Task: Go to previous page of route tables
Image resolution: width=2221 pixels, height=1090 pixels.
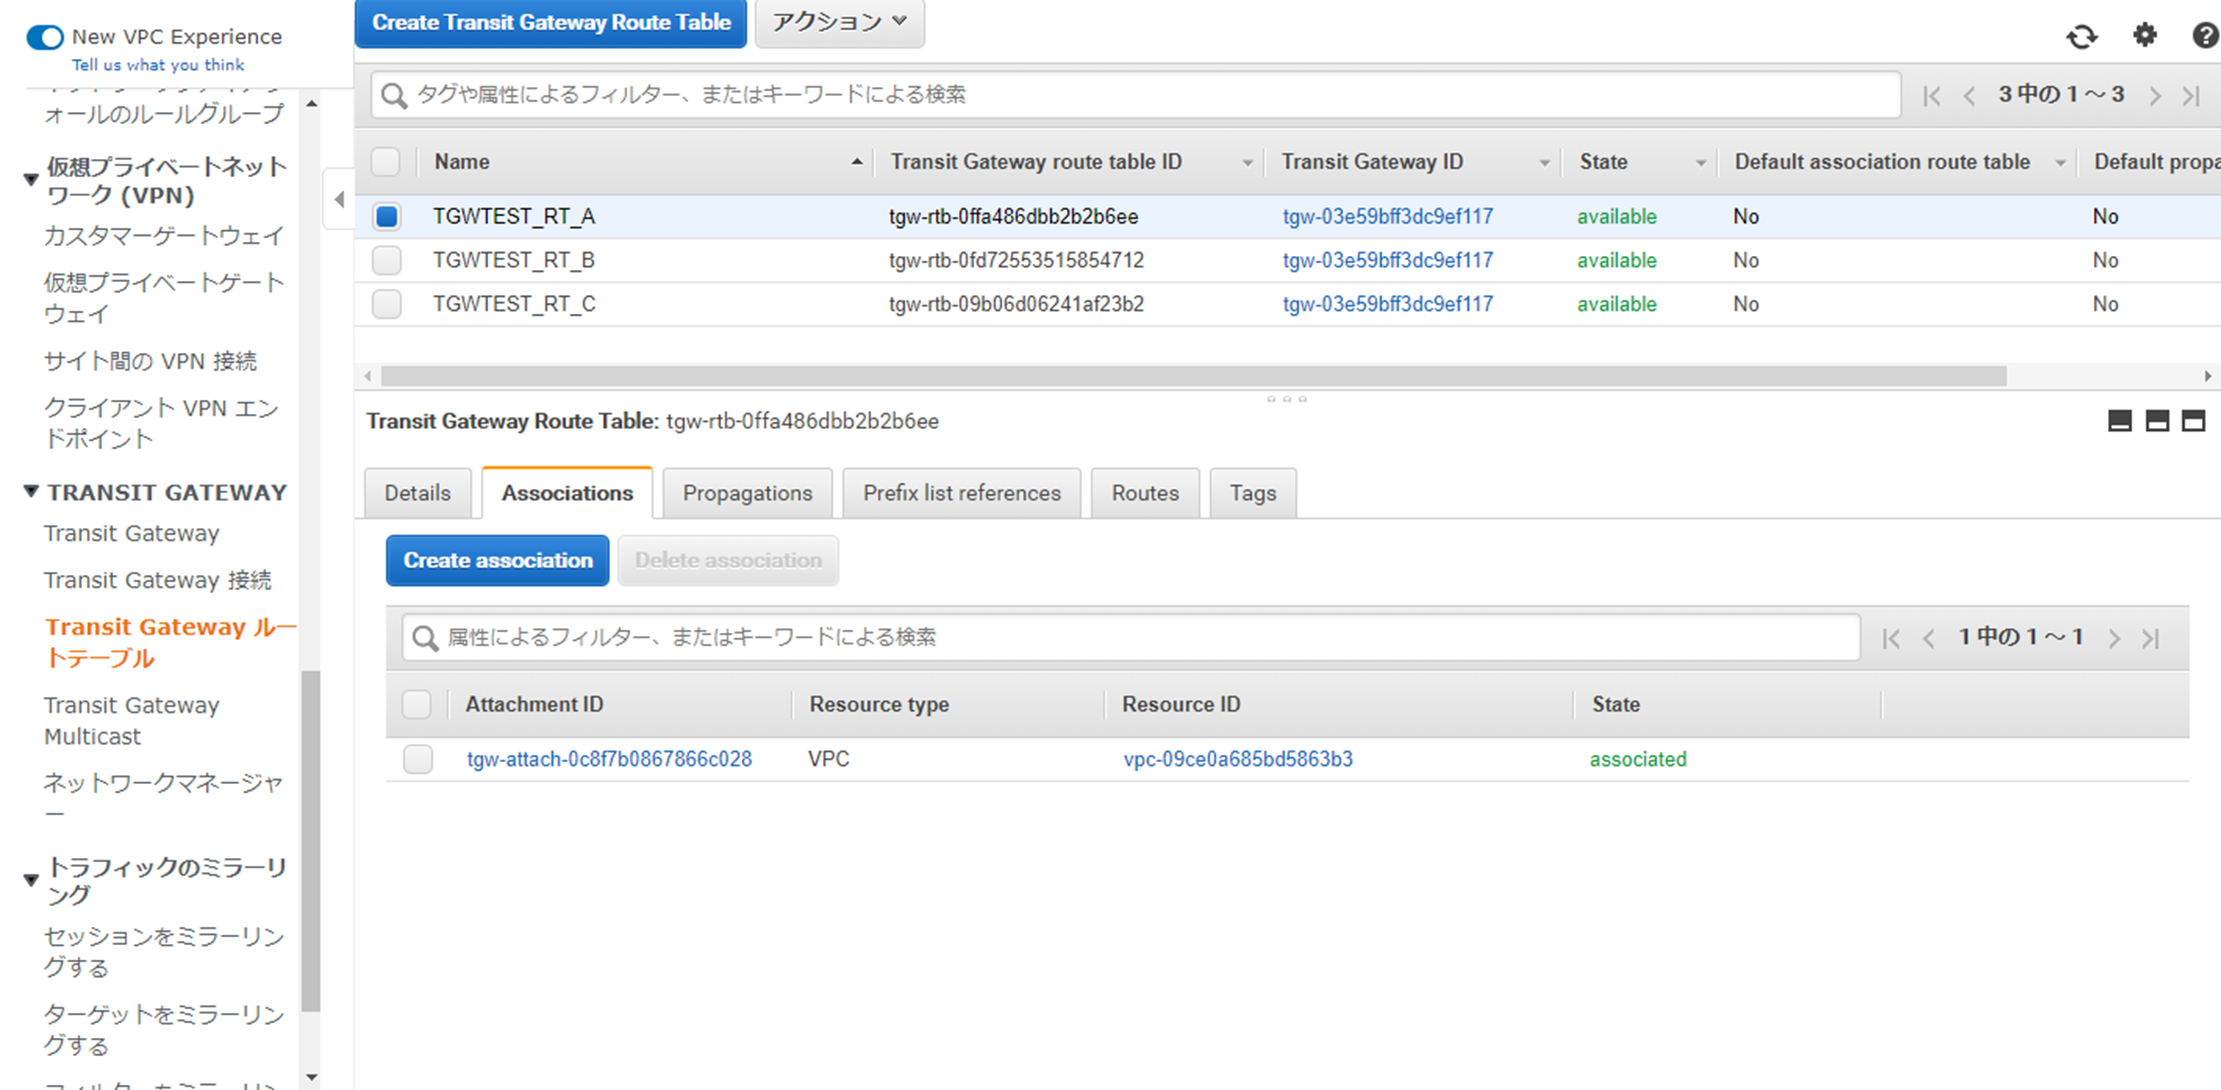Action: (1969, 96)
